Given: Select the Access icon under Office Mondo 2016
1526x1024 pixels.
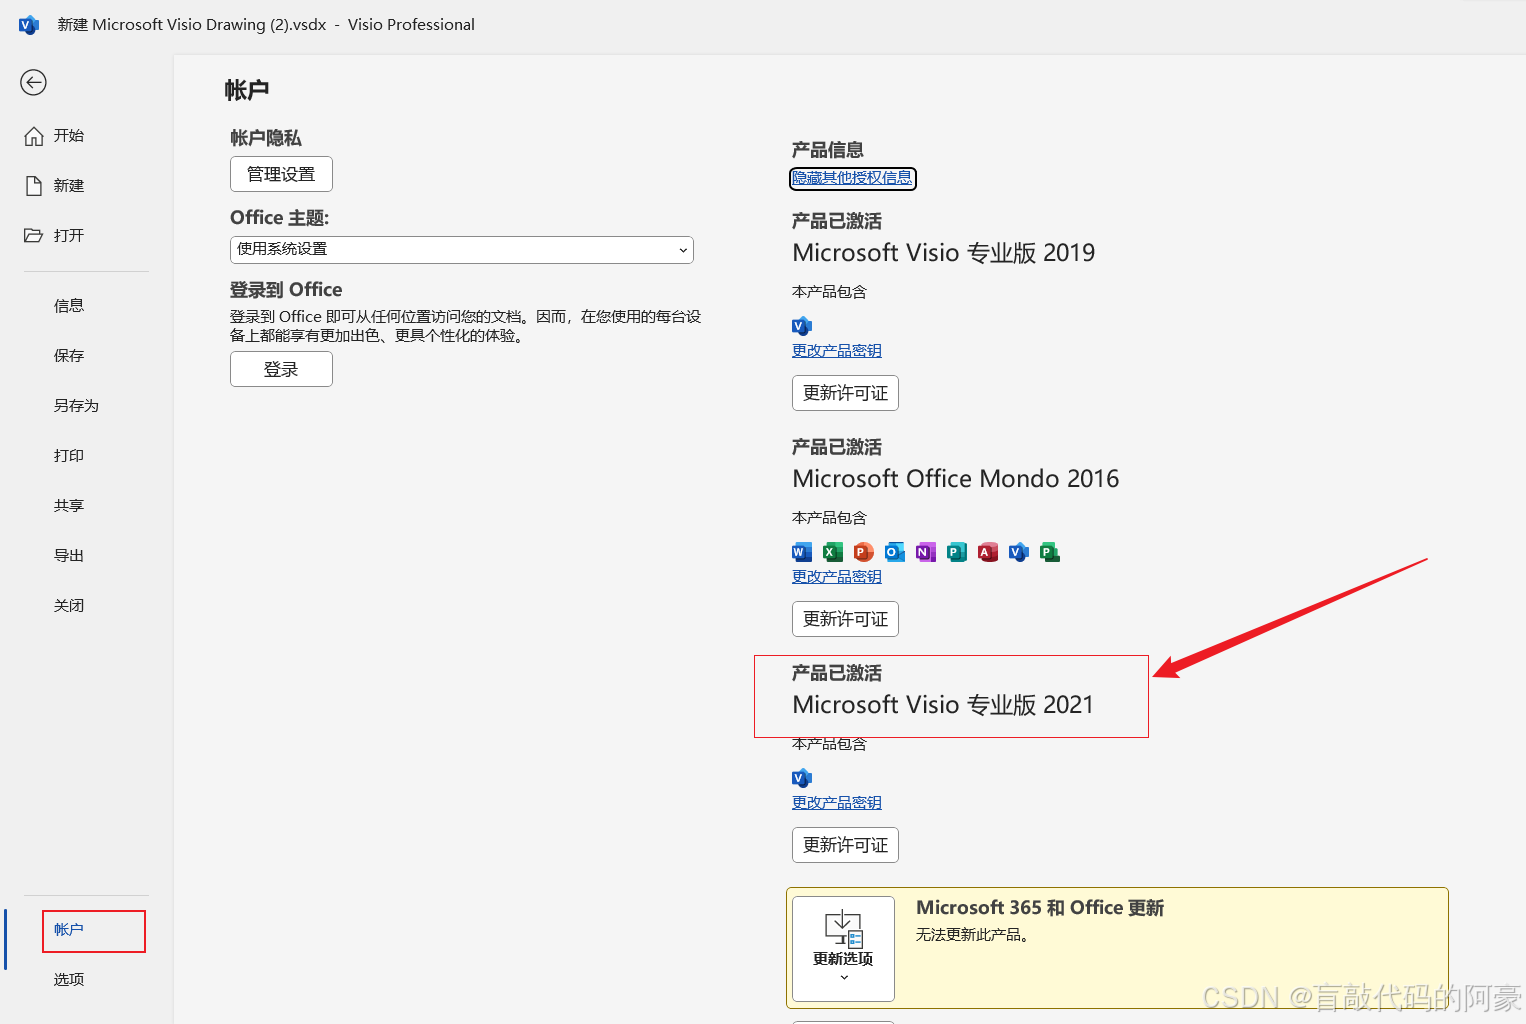Looking at the screenshot, I should tap(987, 551).
